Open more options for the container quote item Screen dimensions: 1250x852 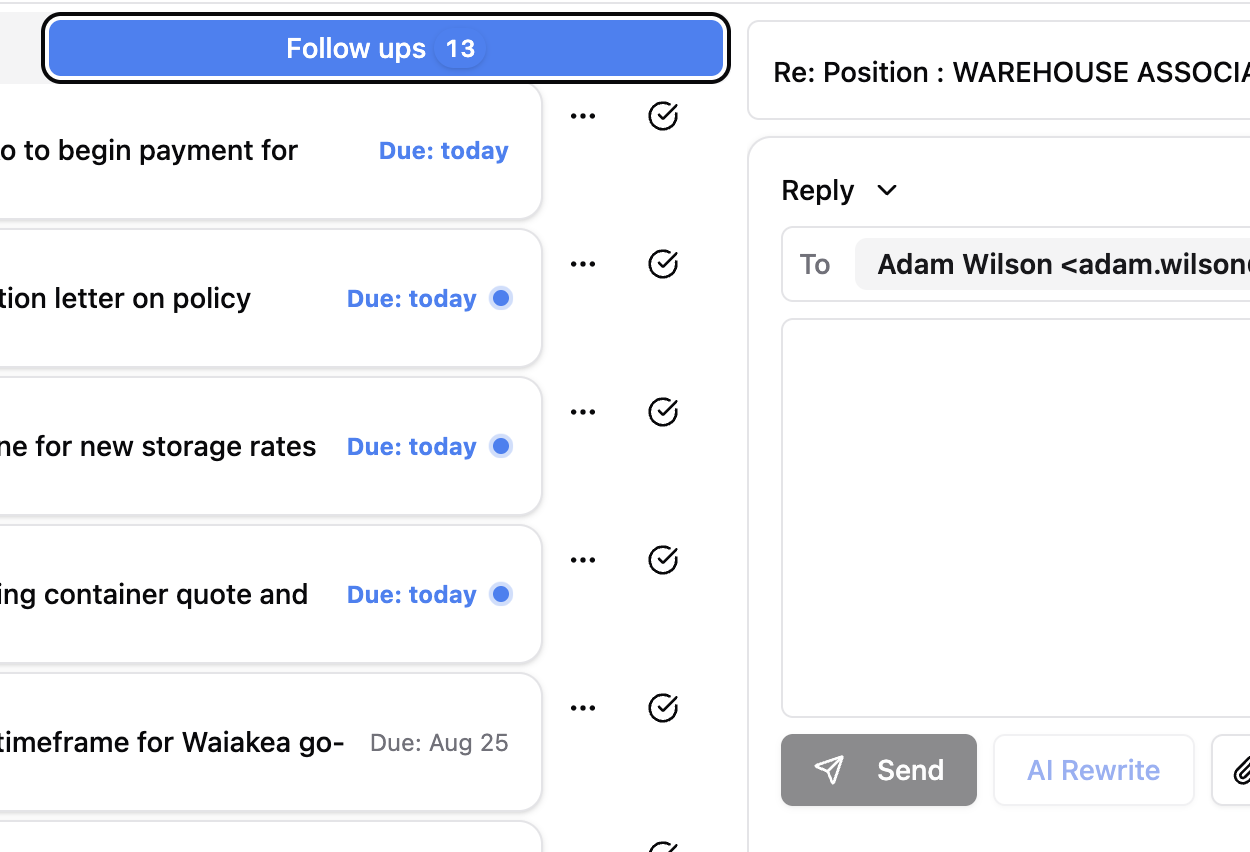(x=583, y=560)
